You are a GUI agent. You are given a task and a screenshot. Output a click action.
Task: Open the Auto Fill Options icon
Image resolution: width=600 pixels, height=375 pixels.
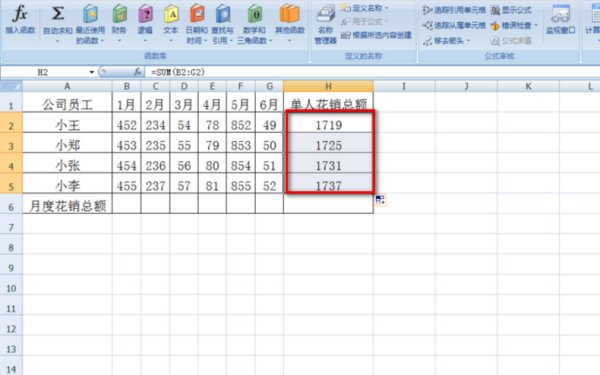(x=380, y=200)
